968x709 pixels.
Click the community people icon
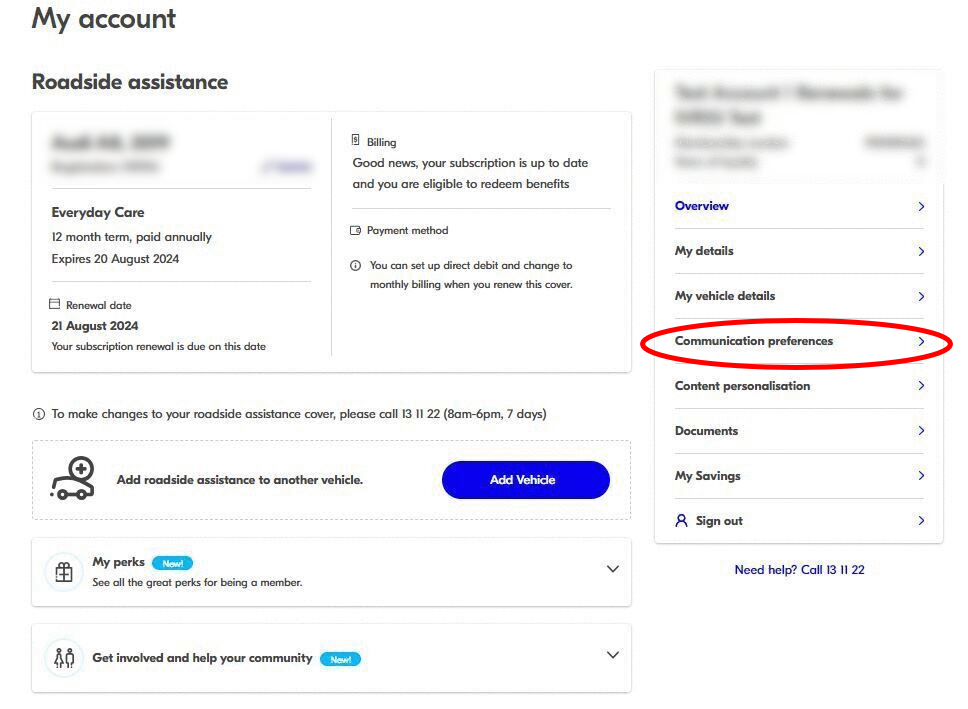pos(64,658)
